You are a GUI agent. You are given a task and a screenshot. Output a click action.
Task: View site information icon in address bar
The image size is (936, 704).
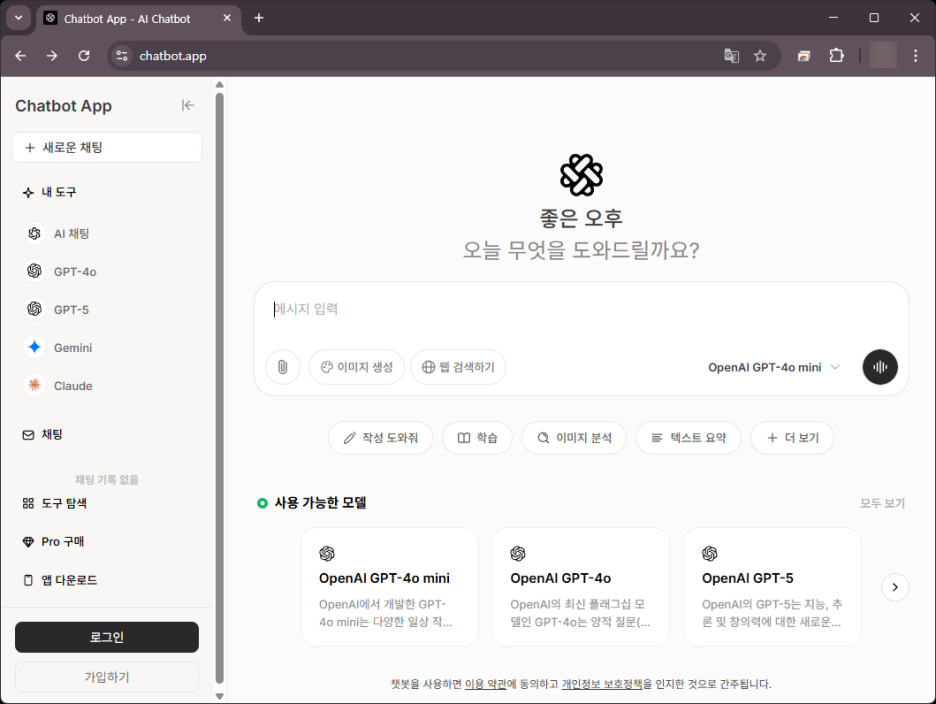(122, 56)
